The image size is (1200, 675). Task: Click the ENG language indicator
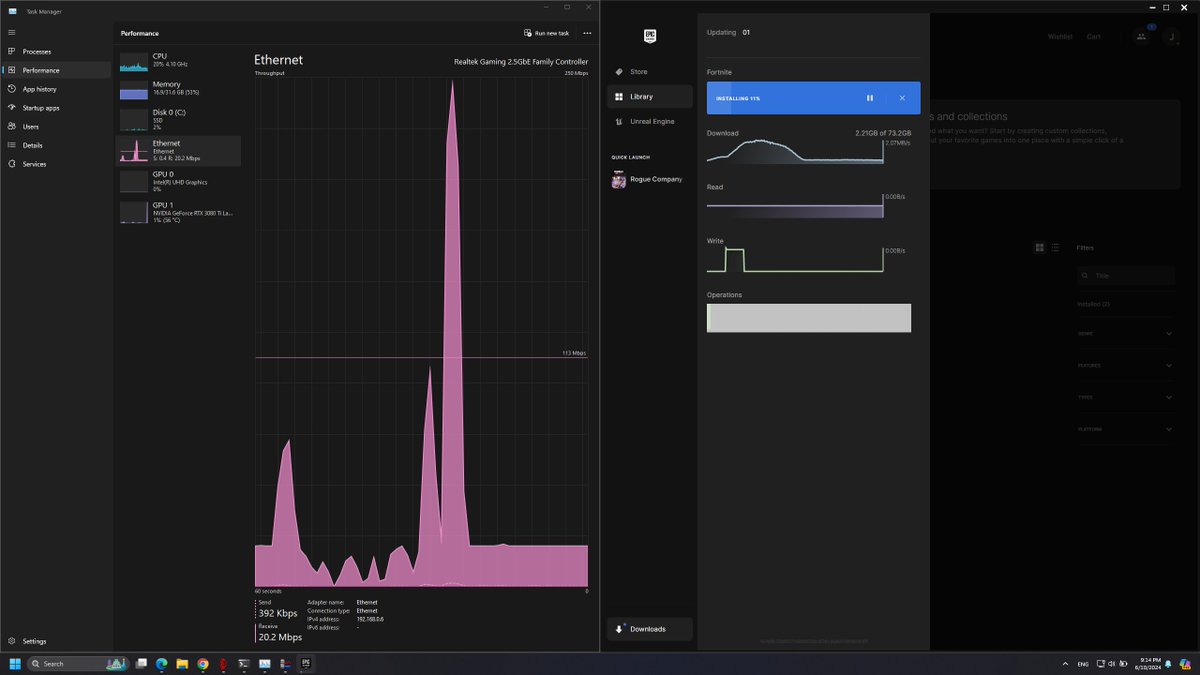click(x=1083, y=664)
